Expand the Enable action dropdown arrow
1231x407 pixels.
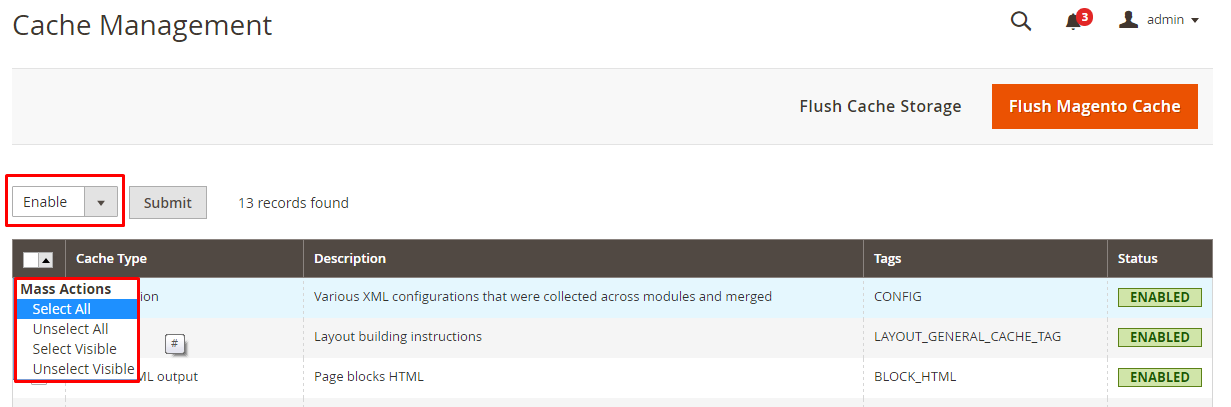100,202
